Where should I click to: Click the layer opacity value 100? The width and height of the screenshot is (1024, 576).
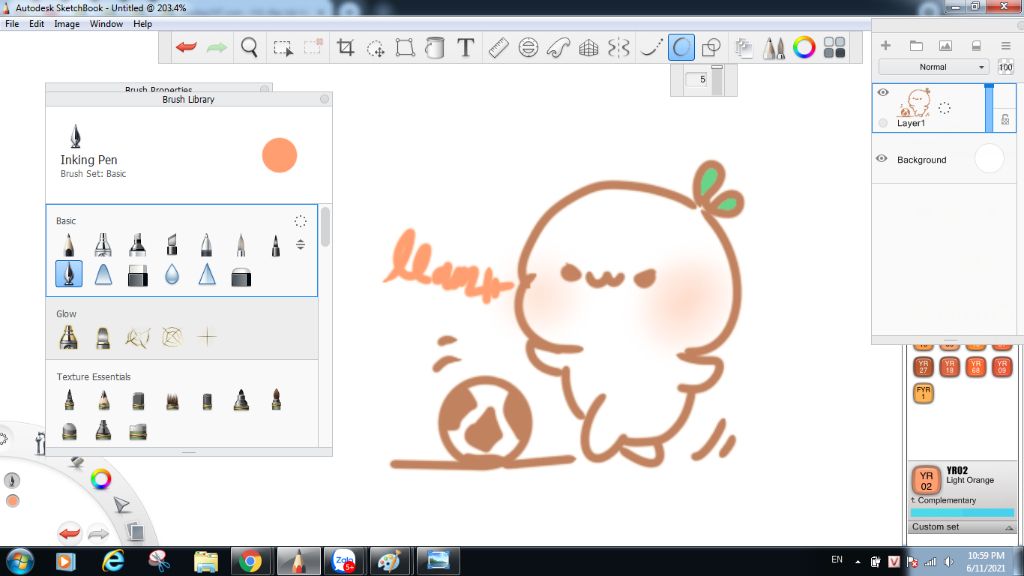(1006, 67)
